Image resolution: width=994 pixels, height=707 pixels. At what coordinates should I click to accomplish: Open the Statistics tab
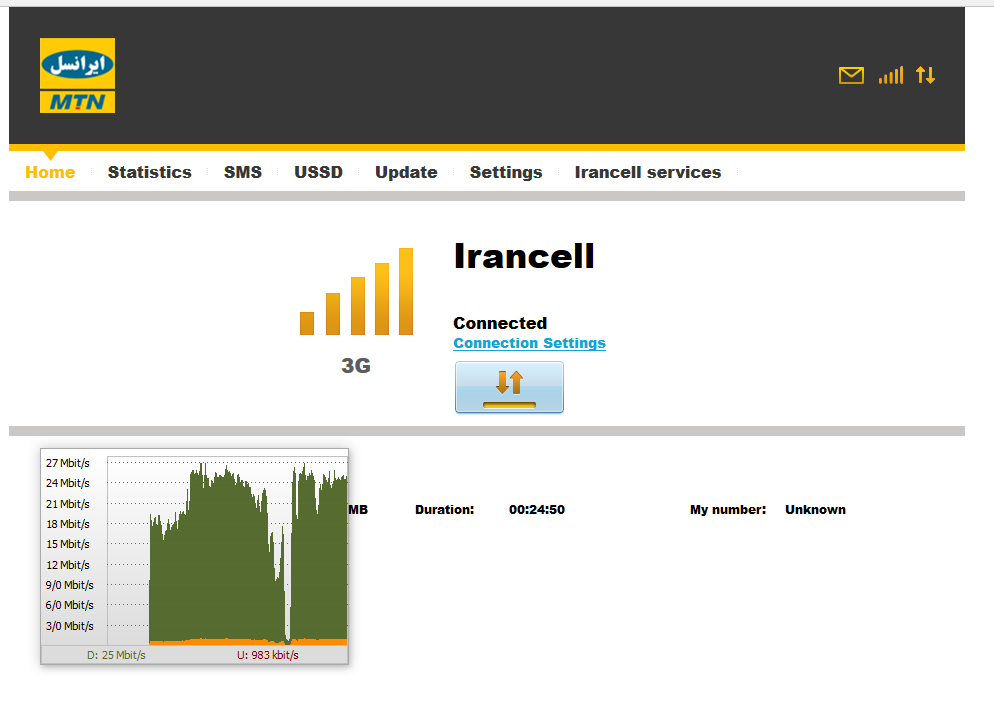click(x=149, y=172)
